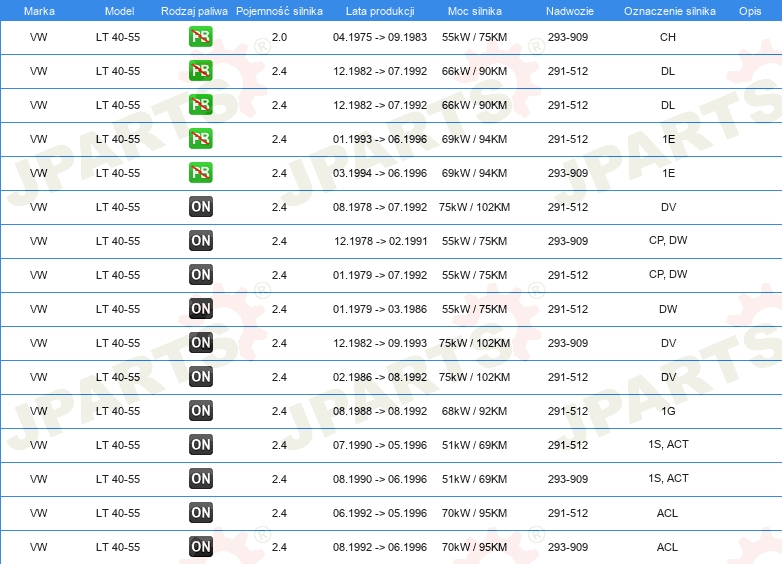Image resolution: width=782 pixels, height=564 pixels.
Task: Click the date range 08.1988 -> 08.1992
Action: 380,411
